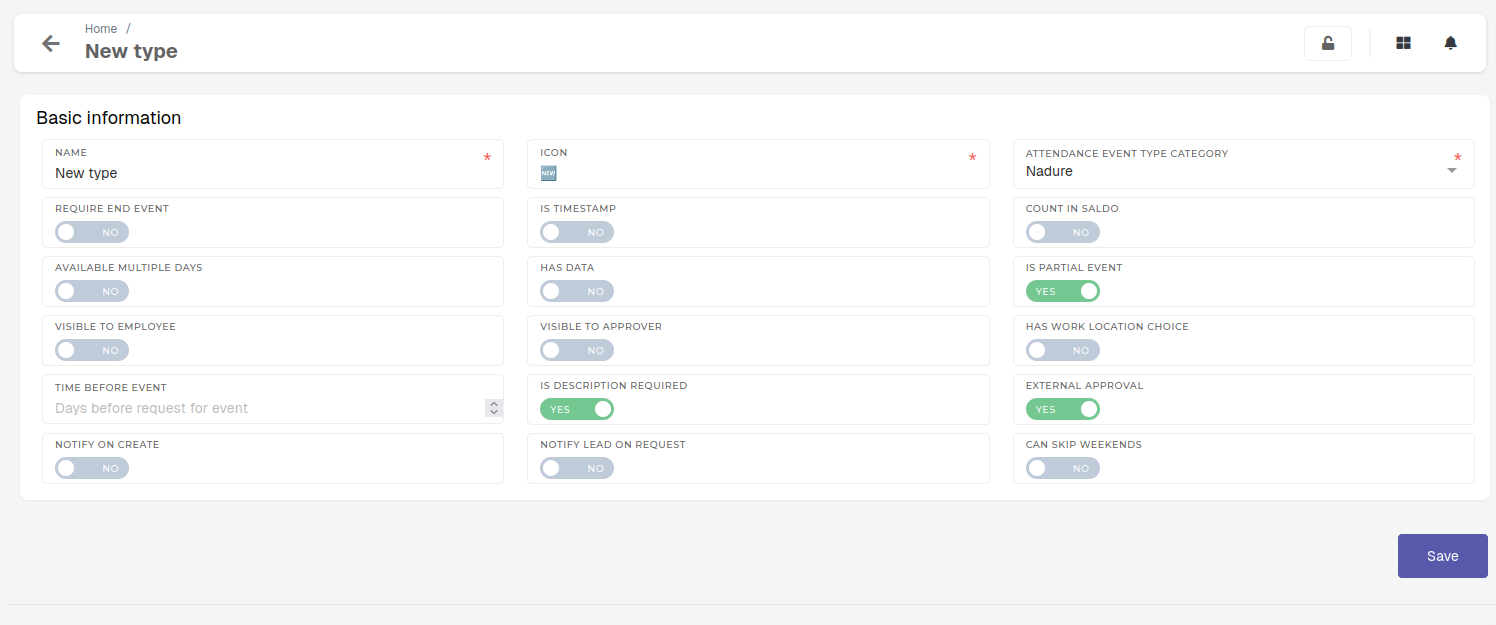Screen dimensions: 1496x625
Task: Enable Visible To Employee switch
Action: (x=92, y=350)
